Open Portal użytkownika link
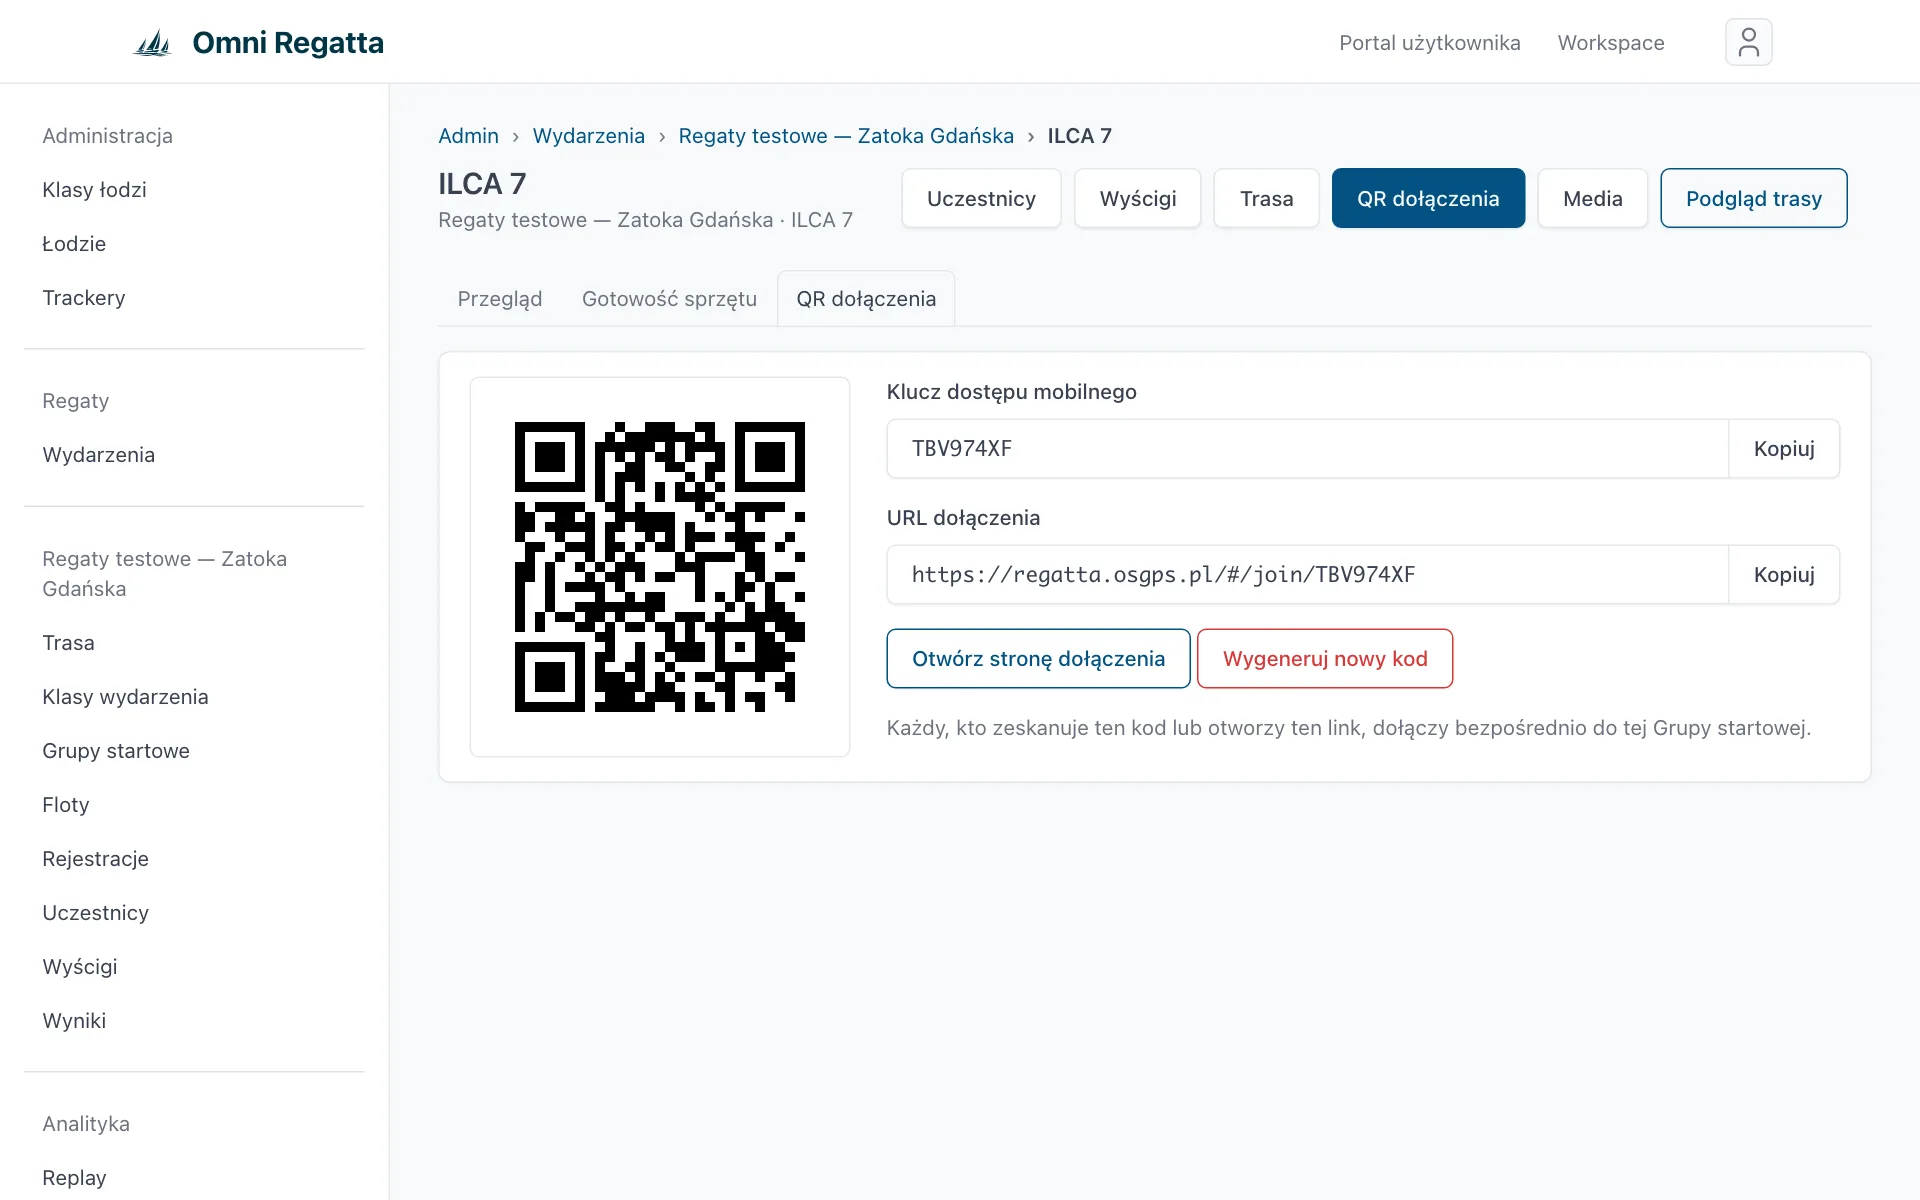This screenshot has height=1200, width=1920. [1429, 42]
